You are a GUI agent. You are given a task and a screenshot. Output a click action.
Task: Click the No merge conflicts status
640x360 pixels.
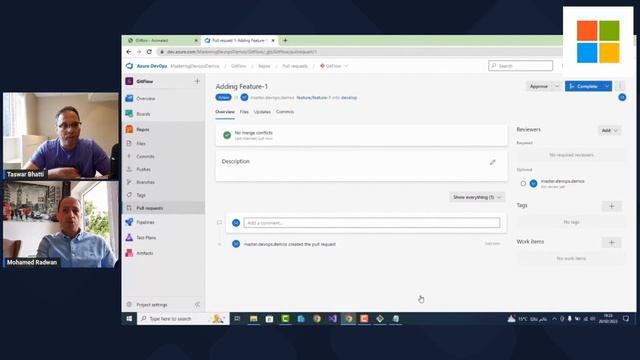(253, 133)
